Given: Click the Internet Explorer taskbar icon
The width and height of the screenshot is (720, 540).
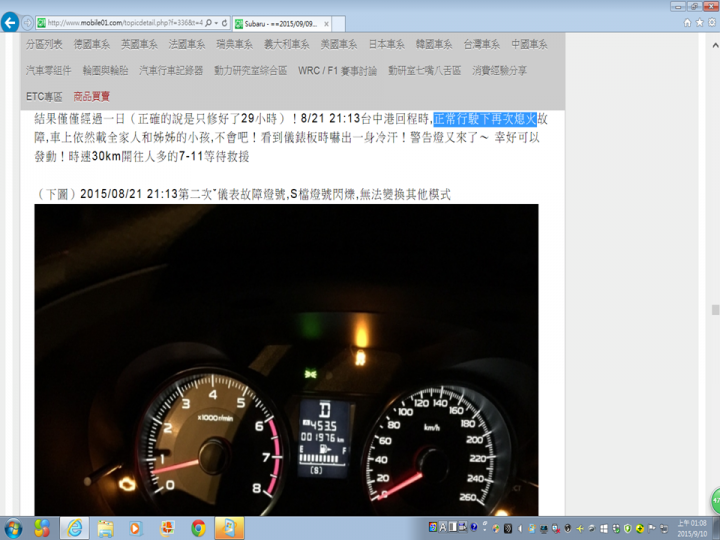Looking at the screenshot, I should [74, 529].
